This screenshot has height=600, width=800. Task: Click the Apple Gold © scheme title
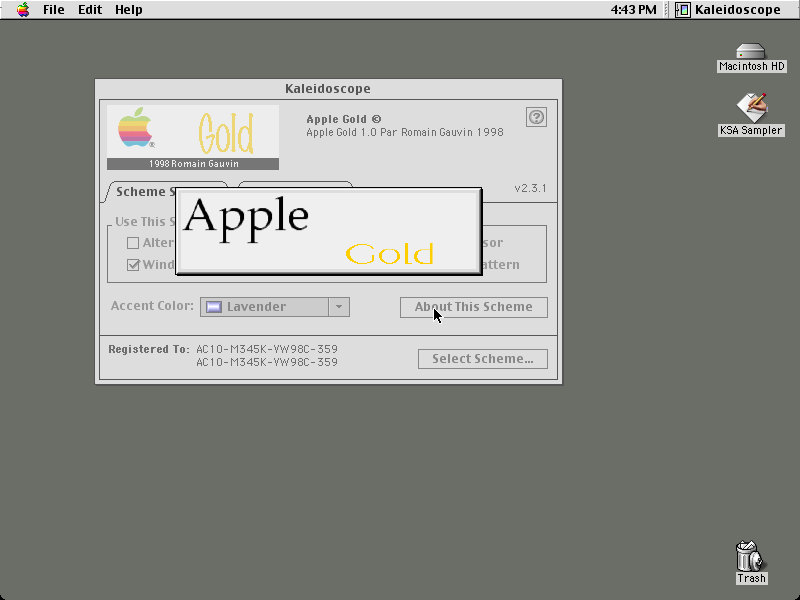(343, 119)
